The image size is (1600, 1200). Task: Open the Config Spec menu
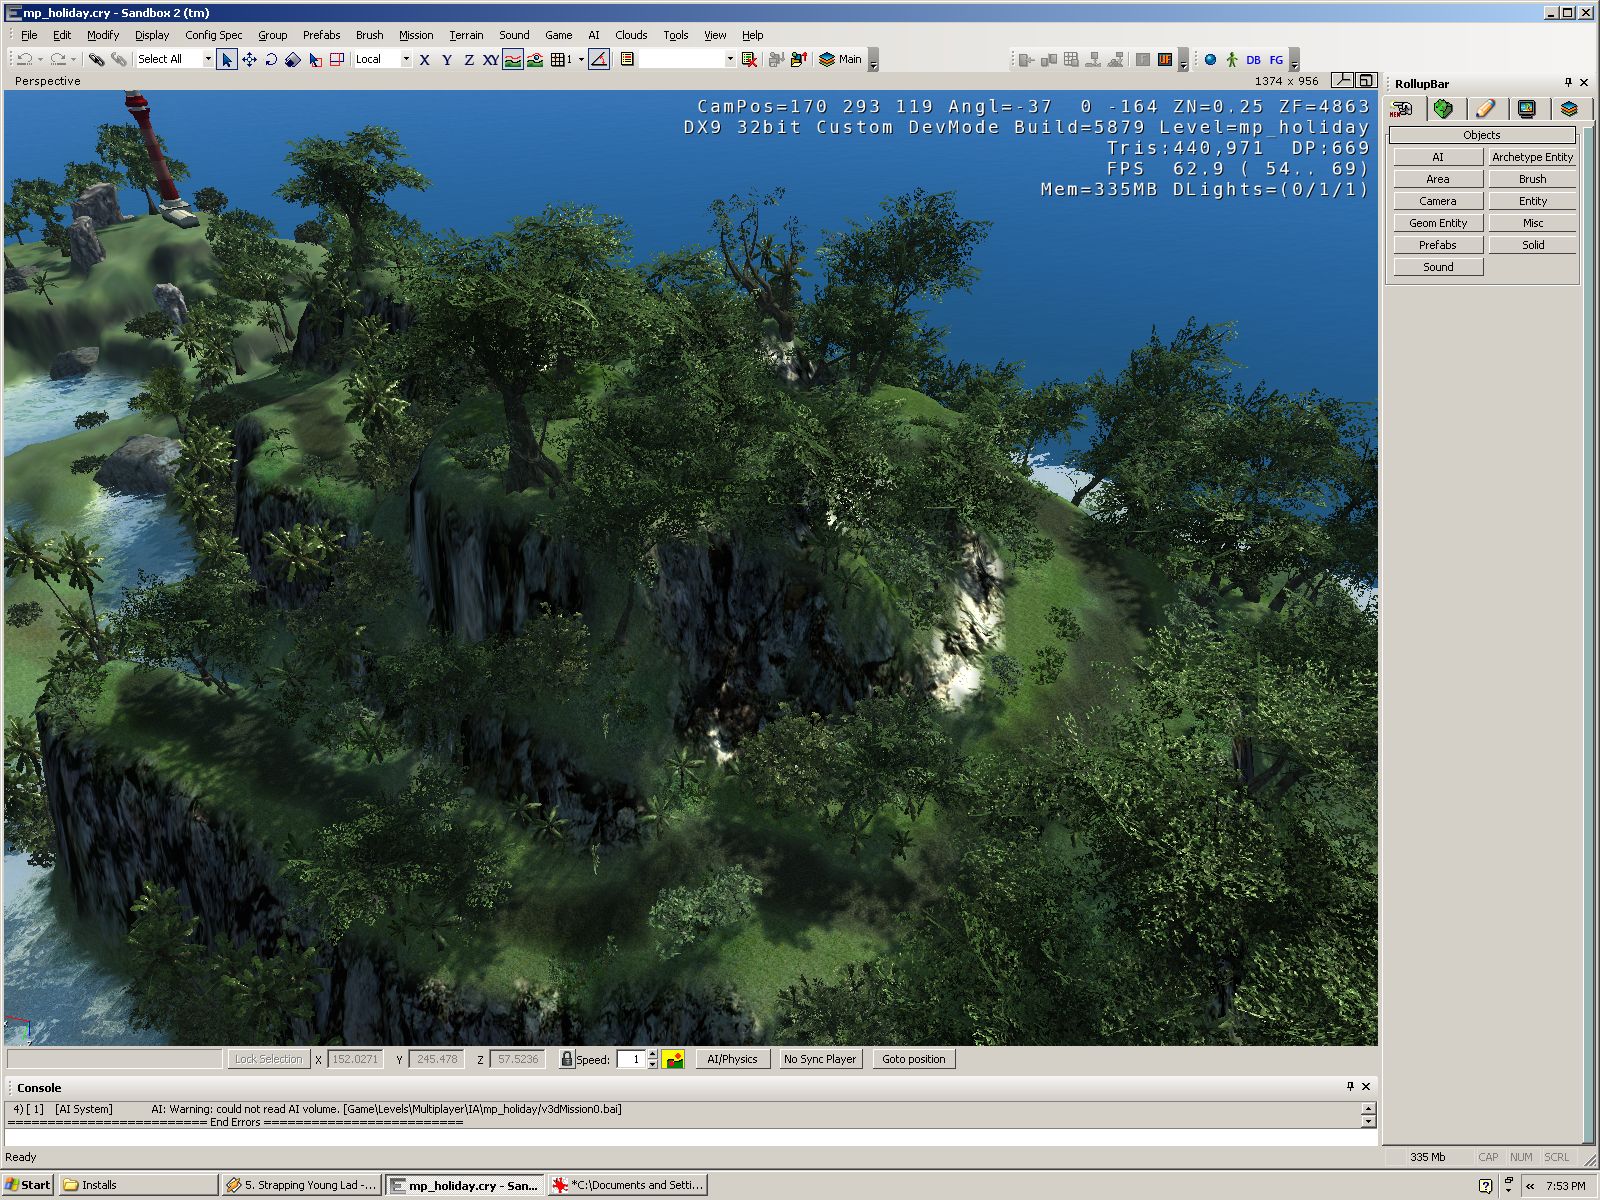point(214,35)
